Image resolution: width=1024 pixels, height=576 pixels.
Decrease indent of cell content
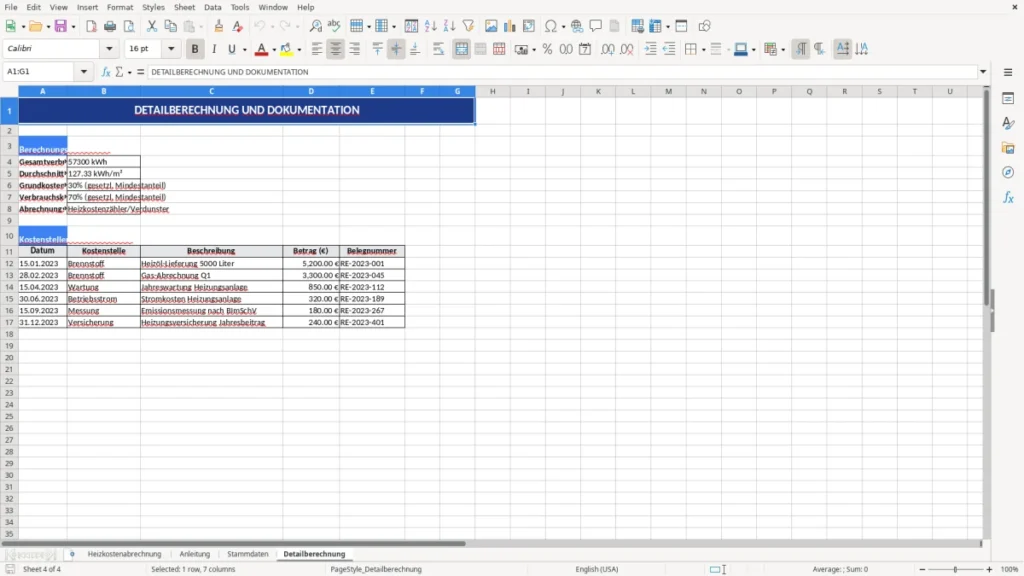click(669, 49)
